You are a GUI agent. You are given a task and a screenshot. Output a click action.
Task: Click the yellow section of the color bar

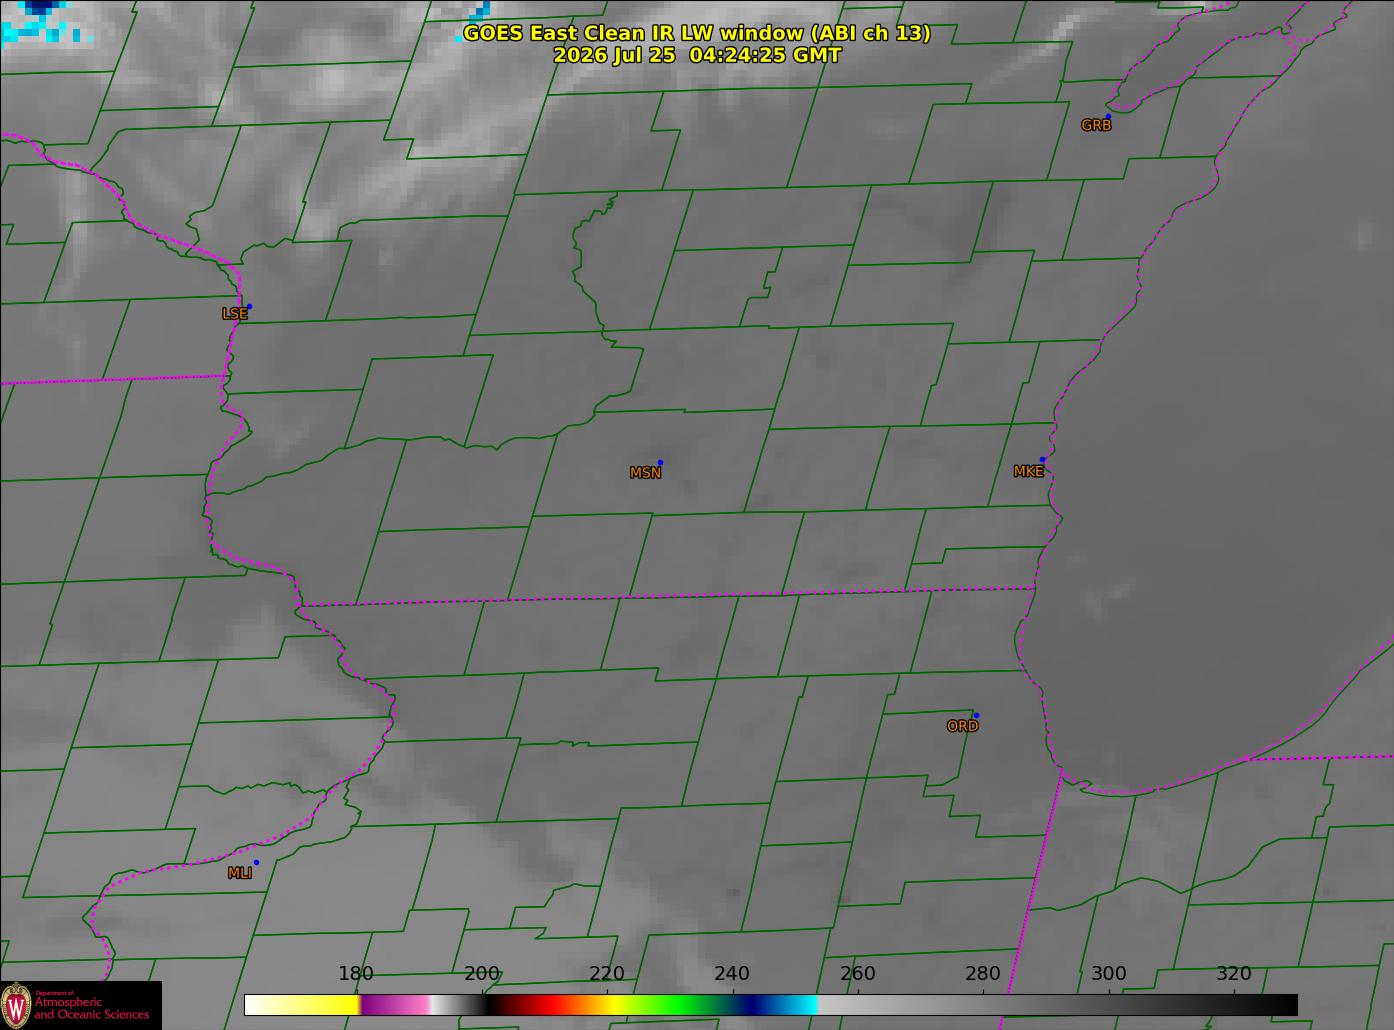coord(320,1004)
